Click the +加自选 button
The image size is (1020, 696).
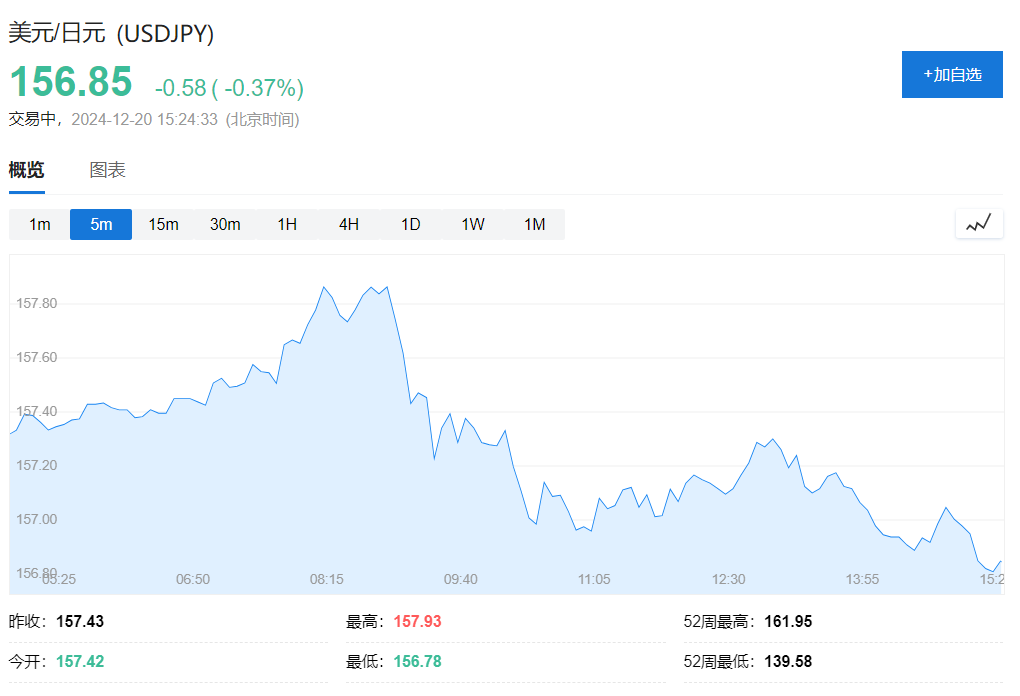(951, 75)
